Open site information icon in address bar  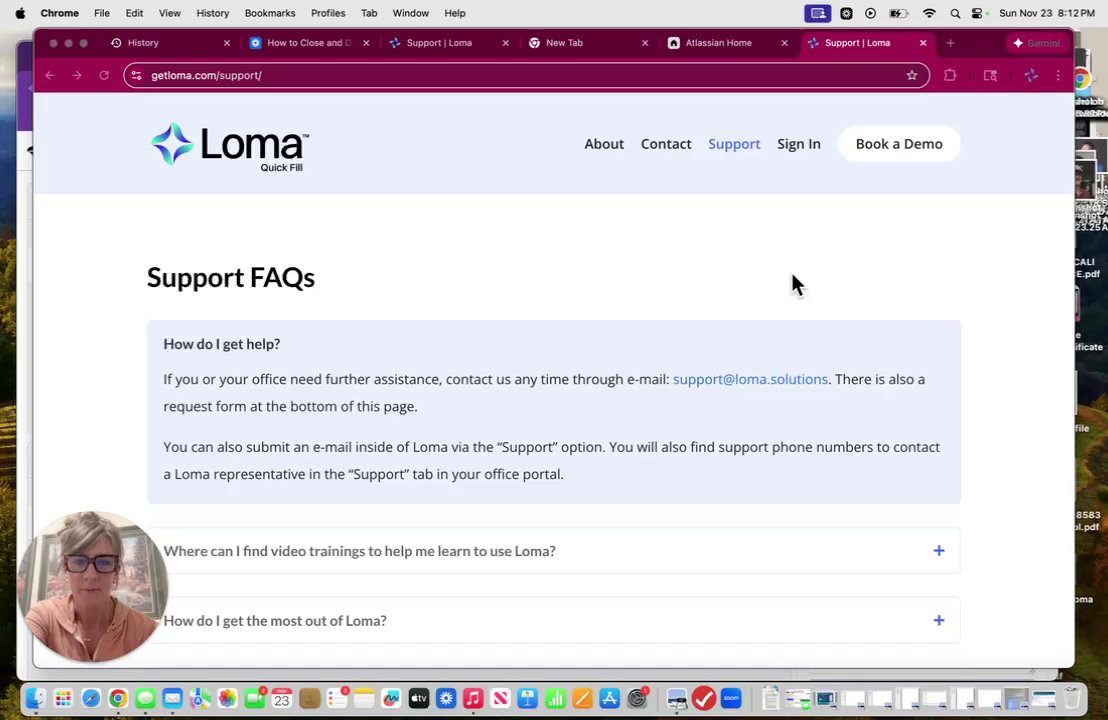point(136,75)
